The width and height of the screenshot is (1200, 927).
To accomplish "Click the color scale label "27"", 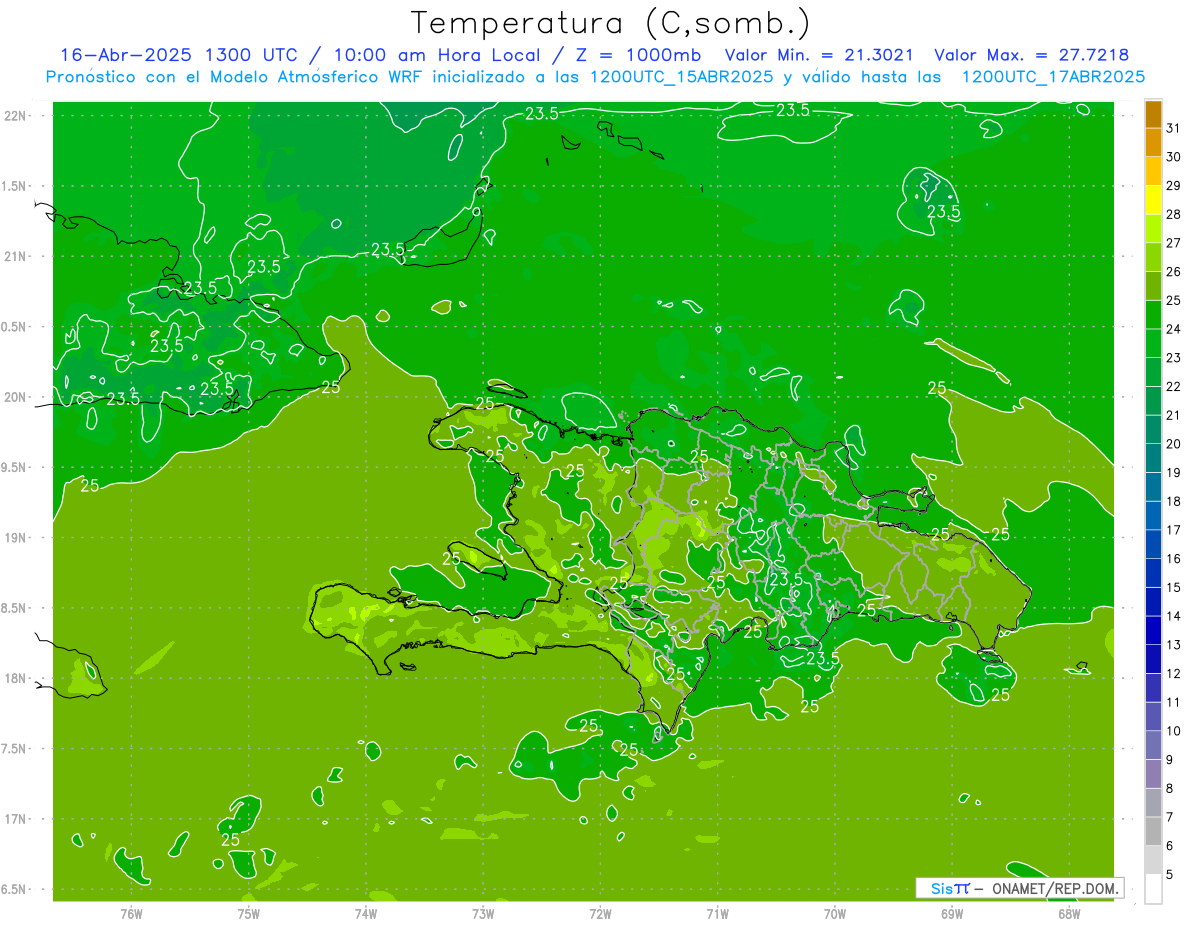I will coord(1174,243).
